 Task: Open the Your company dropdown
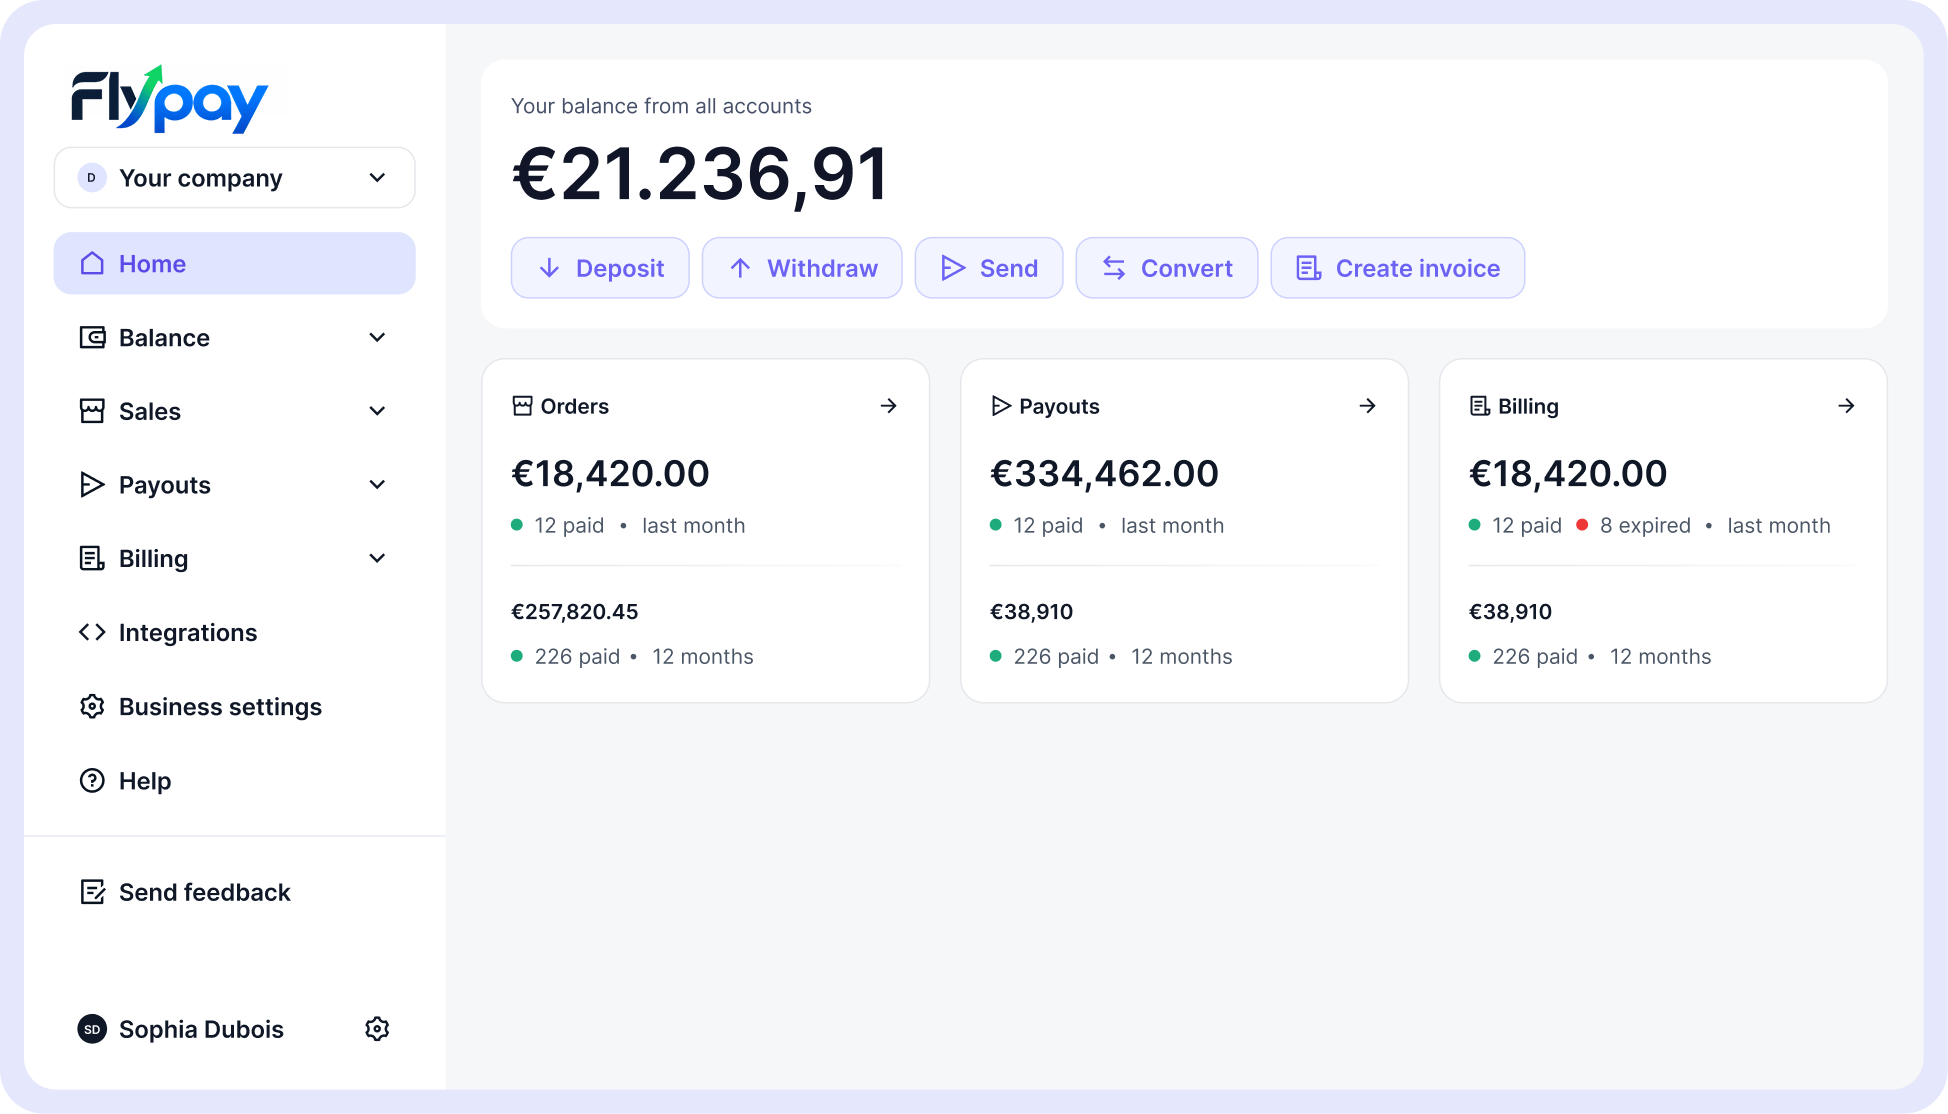point(235,178)
